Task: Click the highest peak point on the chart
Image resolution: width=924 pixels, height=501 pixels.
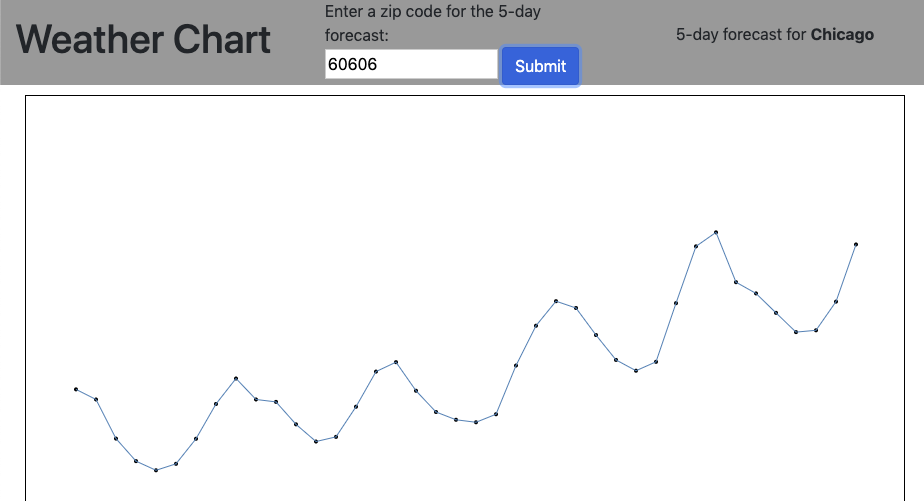Action: (716, 233)
